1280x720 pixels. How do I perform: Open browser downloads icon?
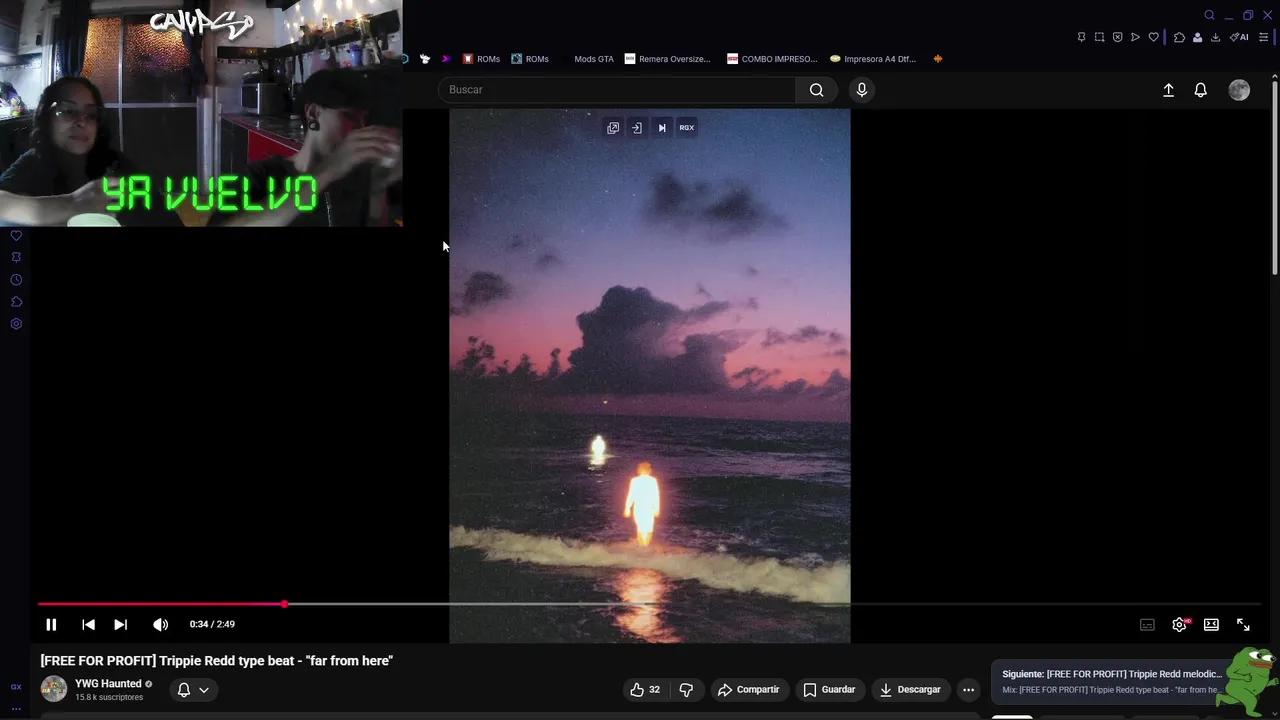pos(1215,37)
